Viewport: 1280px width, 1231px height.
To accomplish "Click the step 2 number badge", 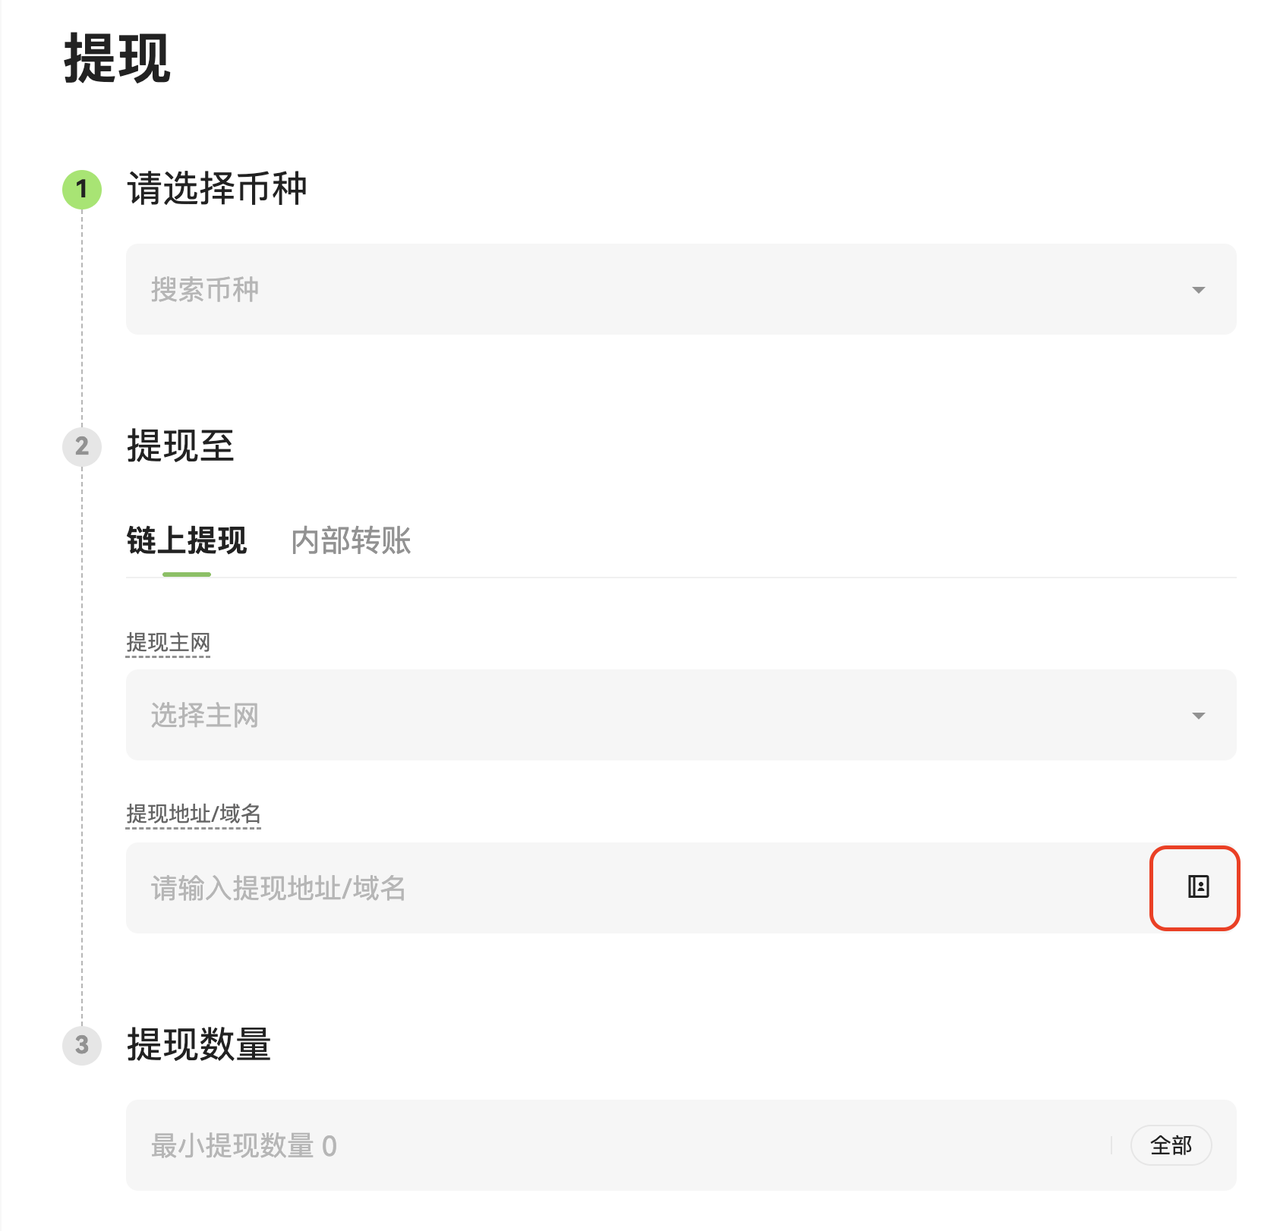I will point(82,446).
